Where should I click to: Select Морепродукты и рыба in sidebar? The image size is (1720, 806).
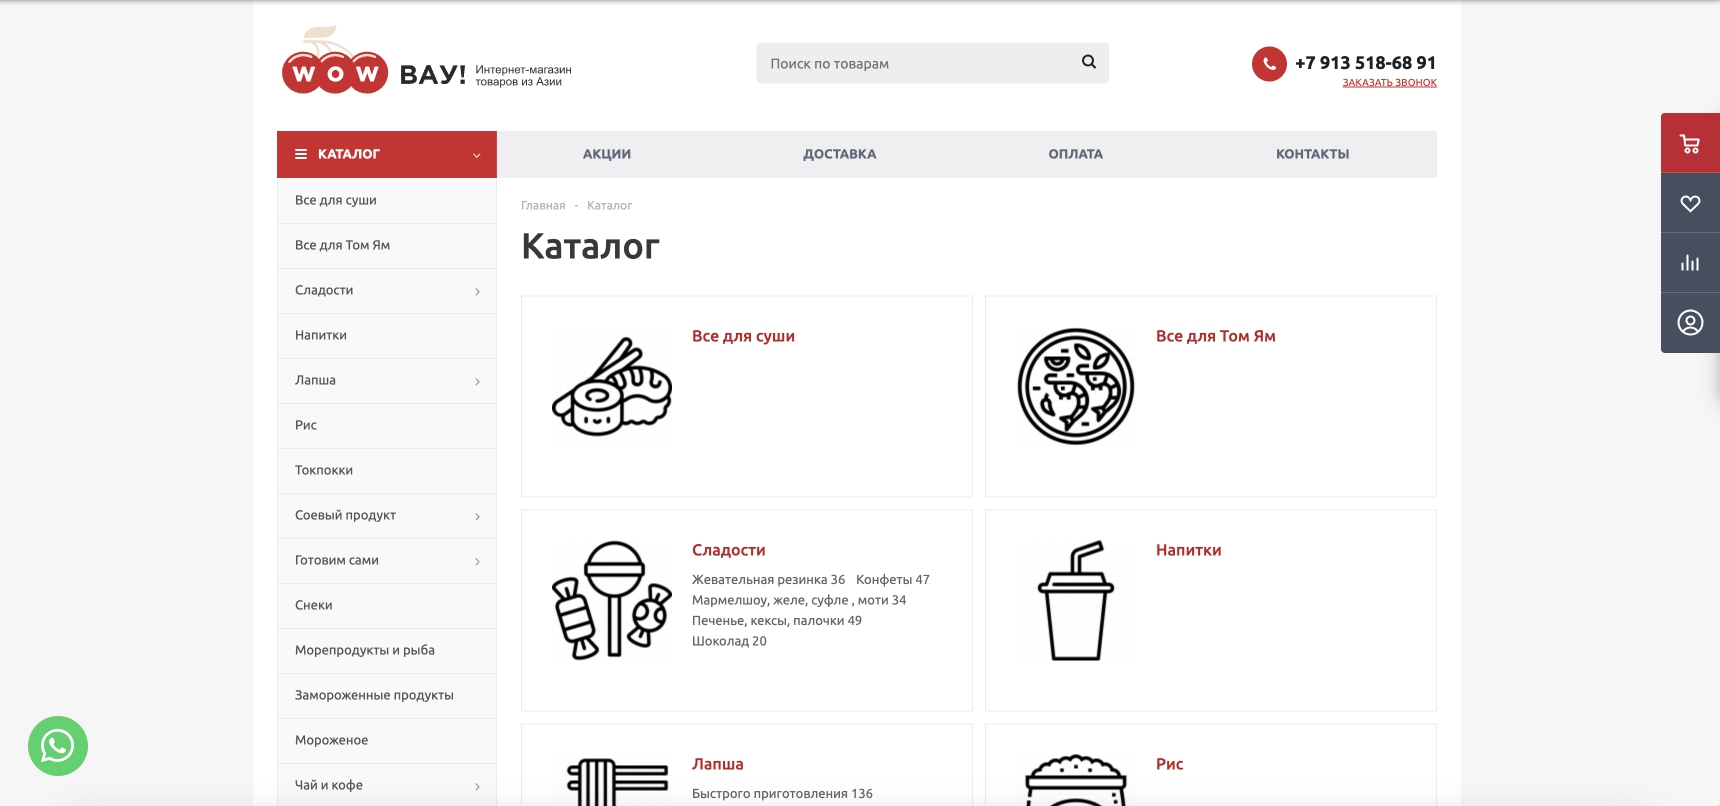387,650
